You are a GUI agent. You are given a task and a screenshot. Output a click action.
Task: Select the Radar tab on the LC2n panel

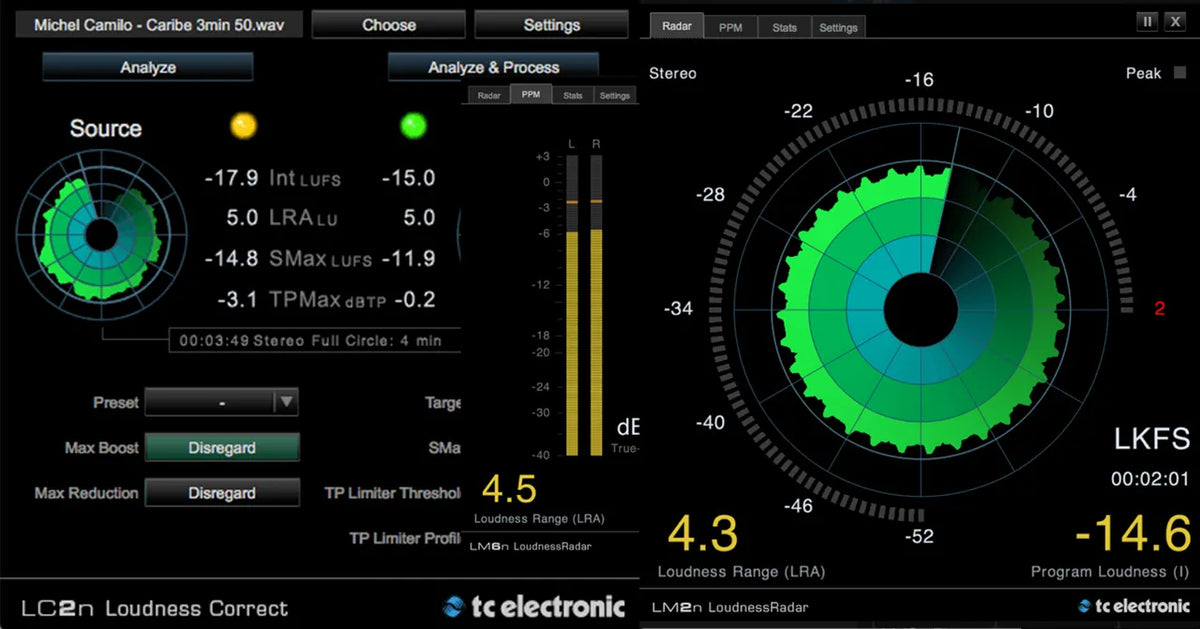point(491,94)
